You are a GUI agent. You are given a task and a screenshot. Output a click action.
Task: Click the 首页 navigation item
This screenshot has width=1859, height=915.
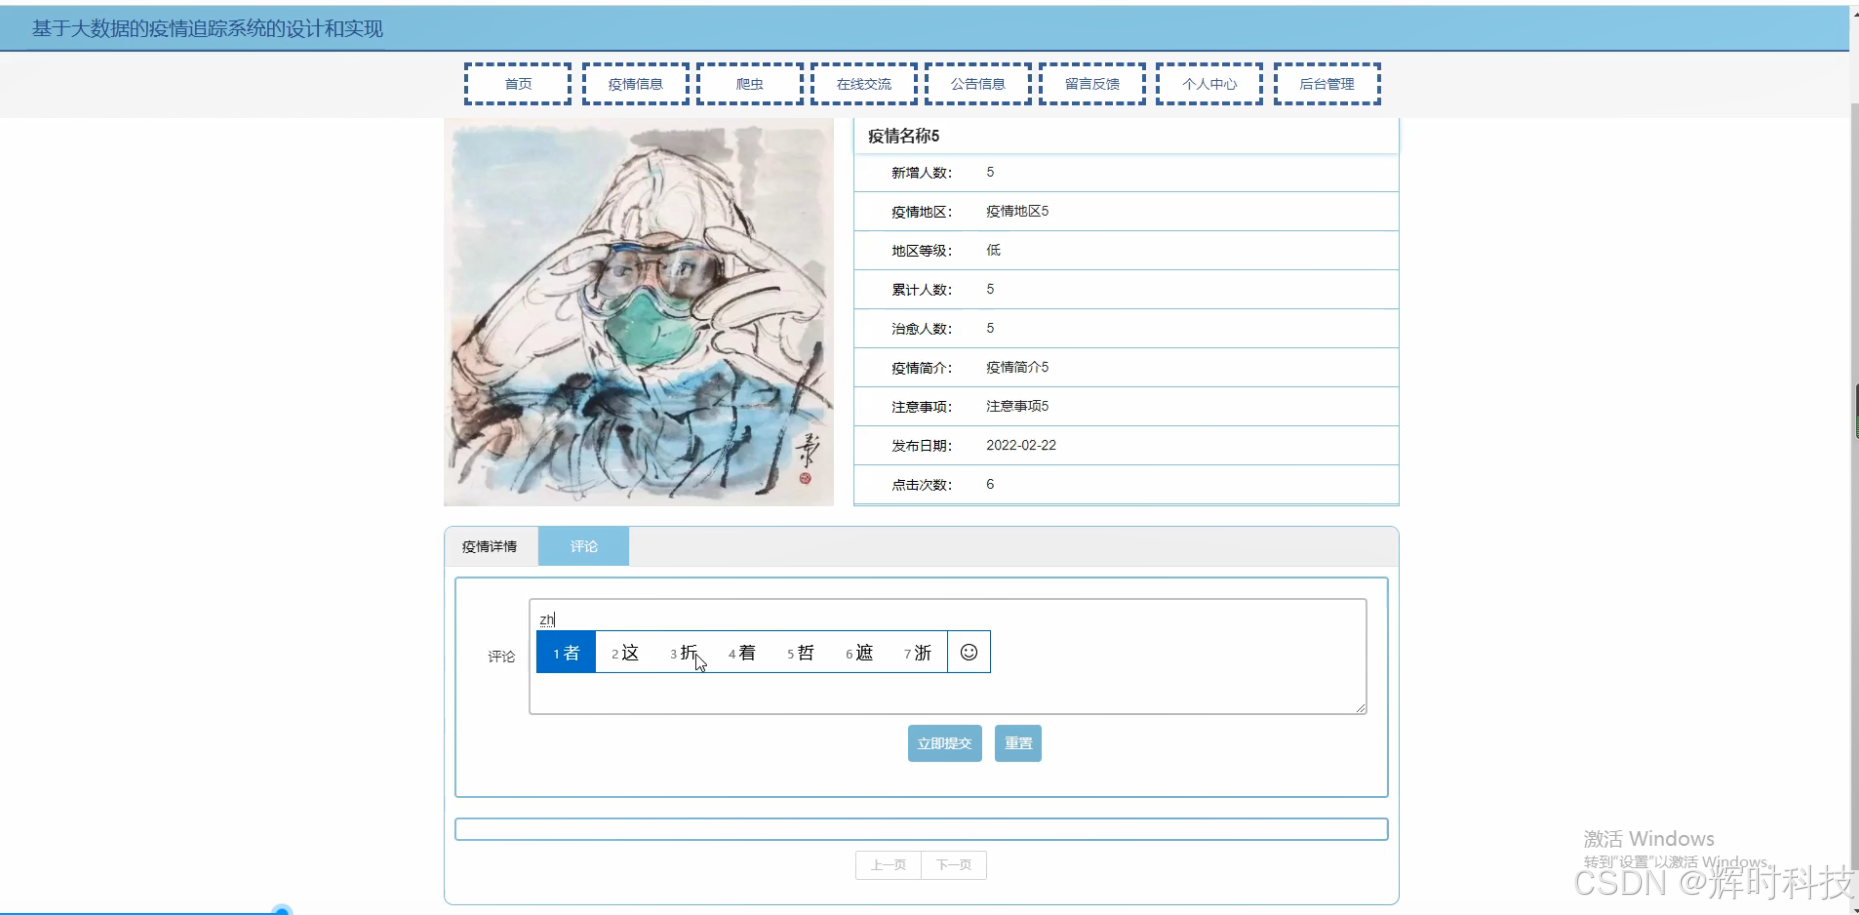tap(517, 83)
